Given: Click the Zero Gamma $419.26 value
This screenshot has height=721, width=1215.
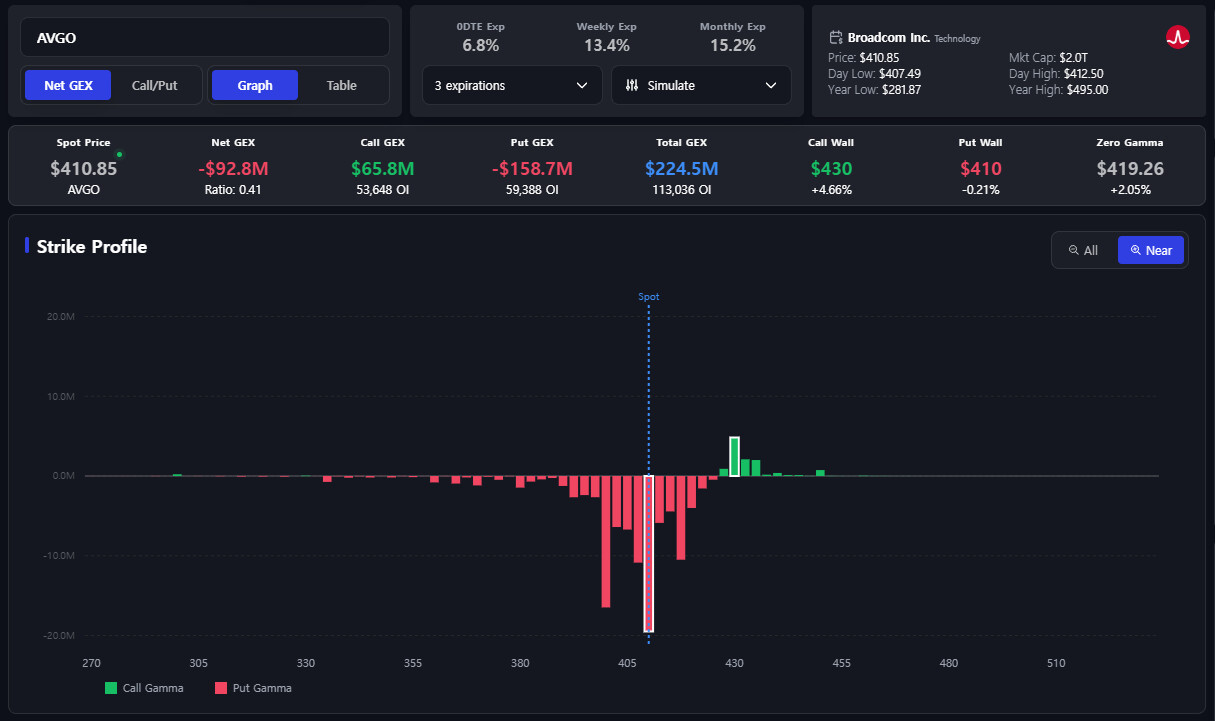Looking at the screenshot, I should 1130,169.
